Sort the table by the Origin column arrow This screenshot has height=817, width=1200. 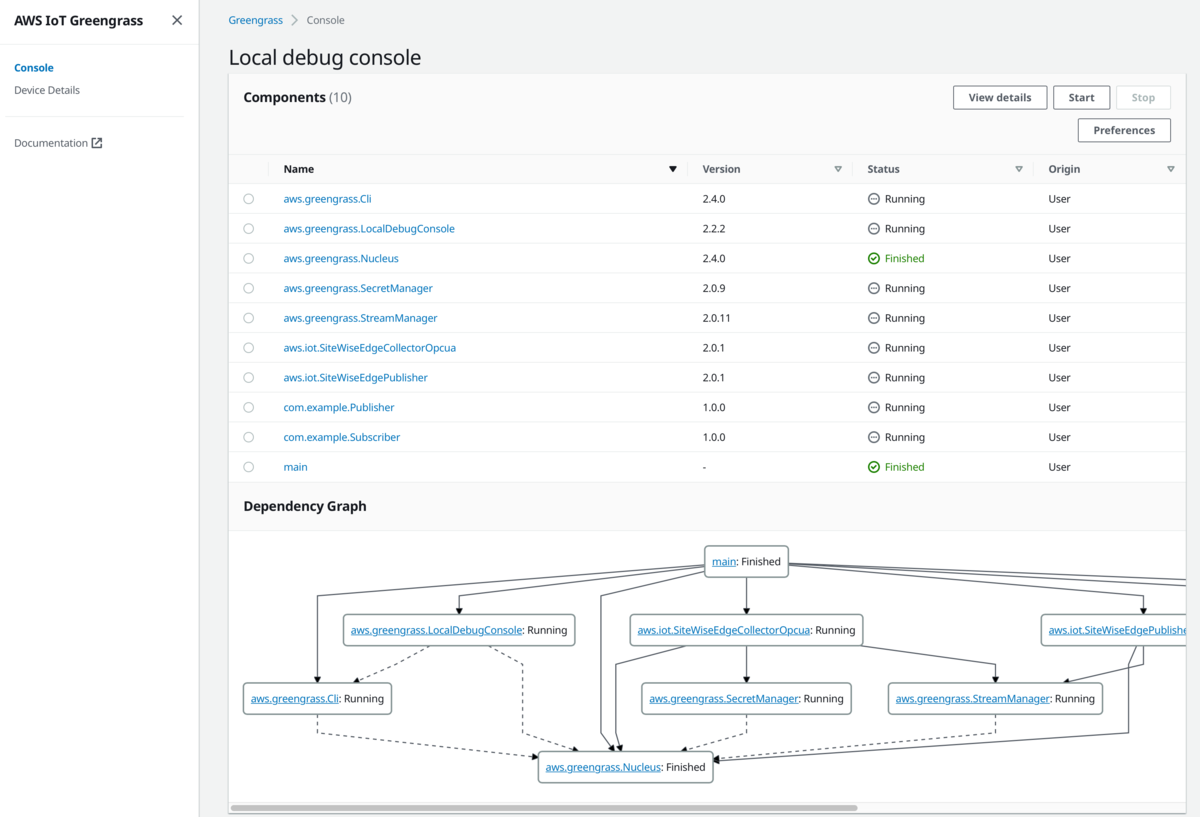click(1171, 169)
